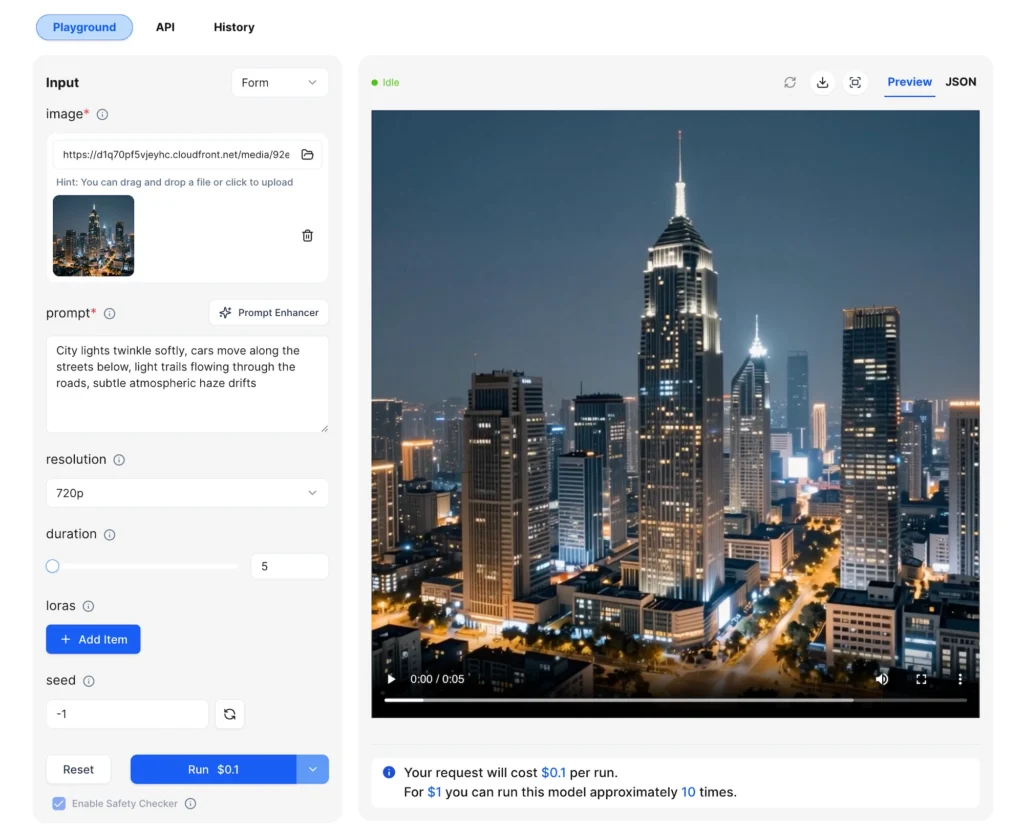1024x830 pixels.
Task: Randomize the seed with the refresh icon
Action: coord(230,714)
